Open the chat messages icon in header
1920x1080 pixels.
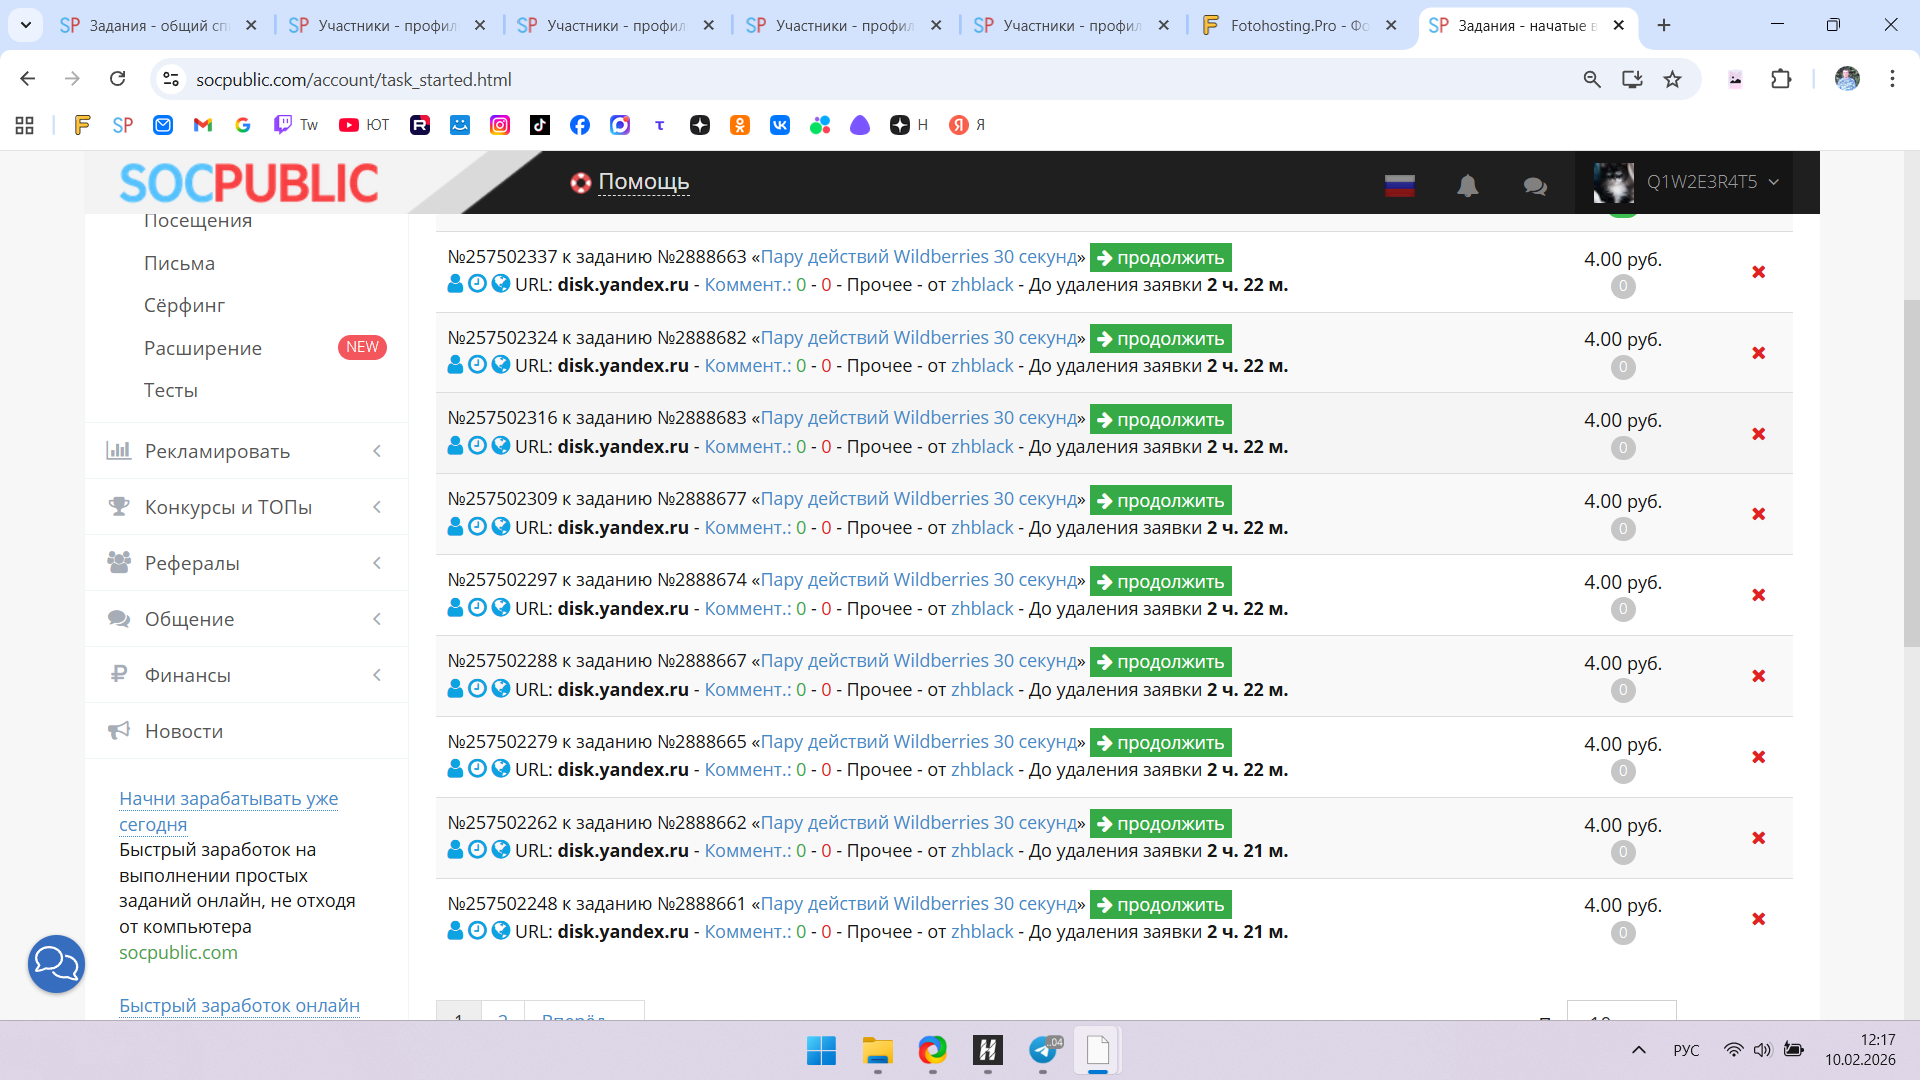point(1535,186)
